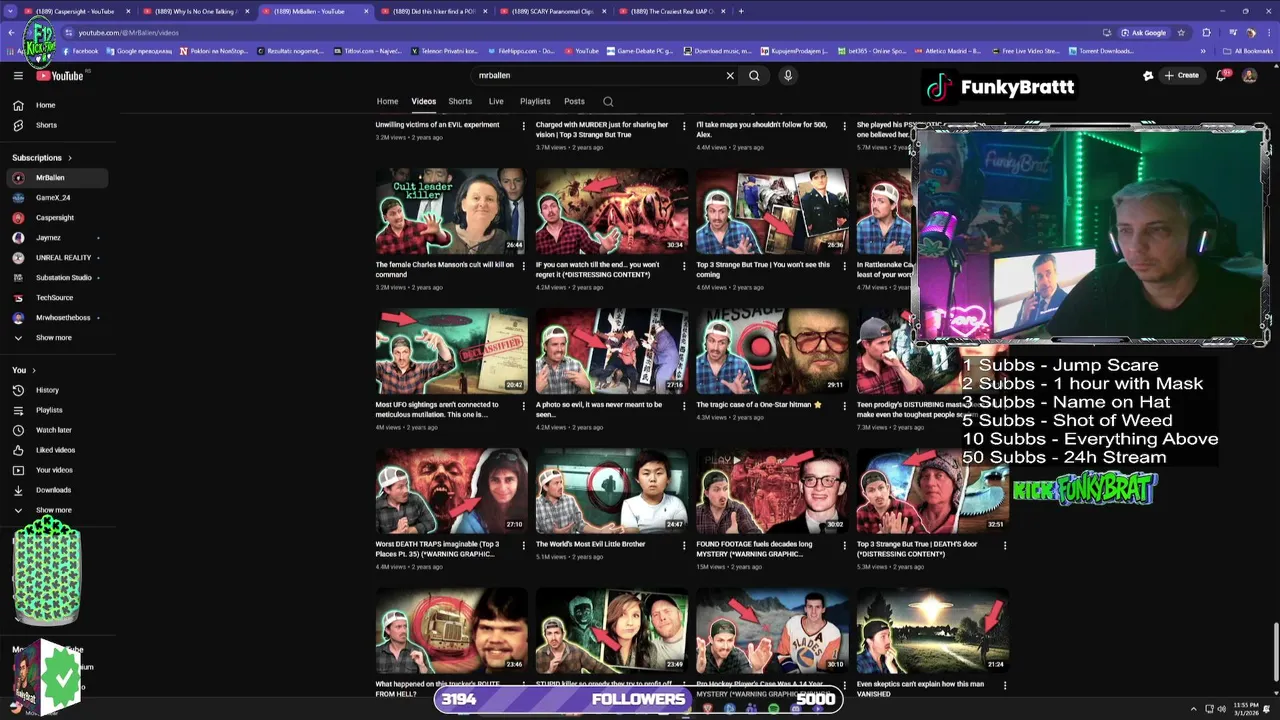Play the 'Most UFO sightings' video thumbnail
1280x720 pixels.
(x=451, y=351)
